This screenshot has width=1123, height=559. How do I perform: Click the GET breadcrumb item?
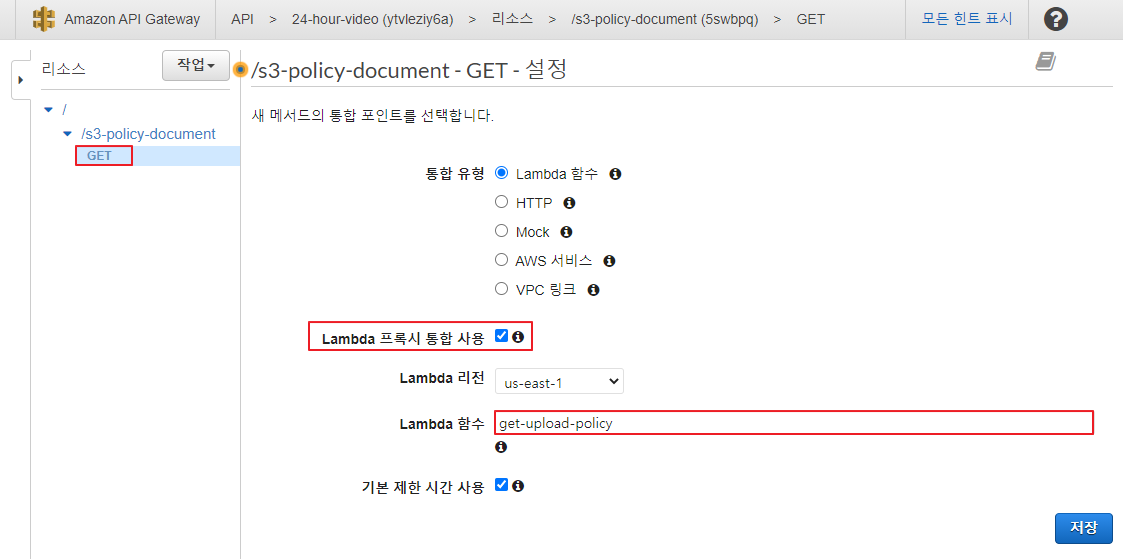pyautogui.click(x=810, y=19)
